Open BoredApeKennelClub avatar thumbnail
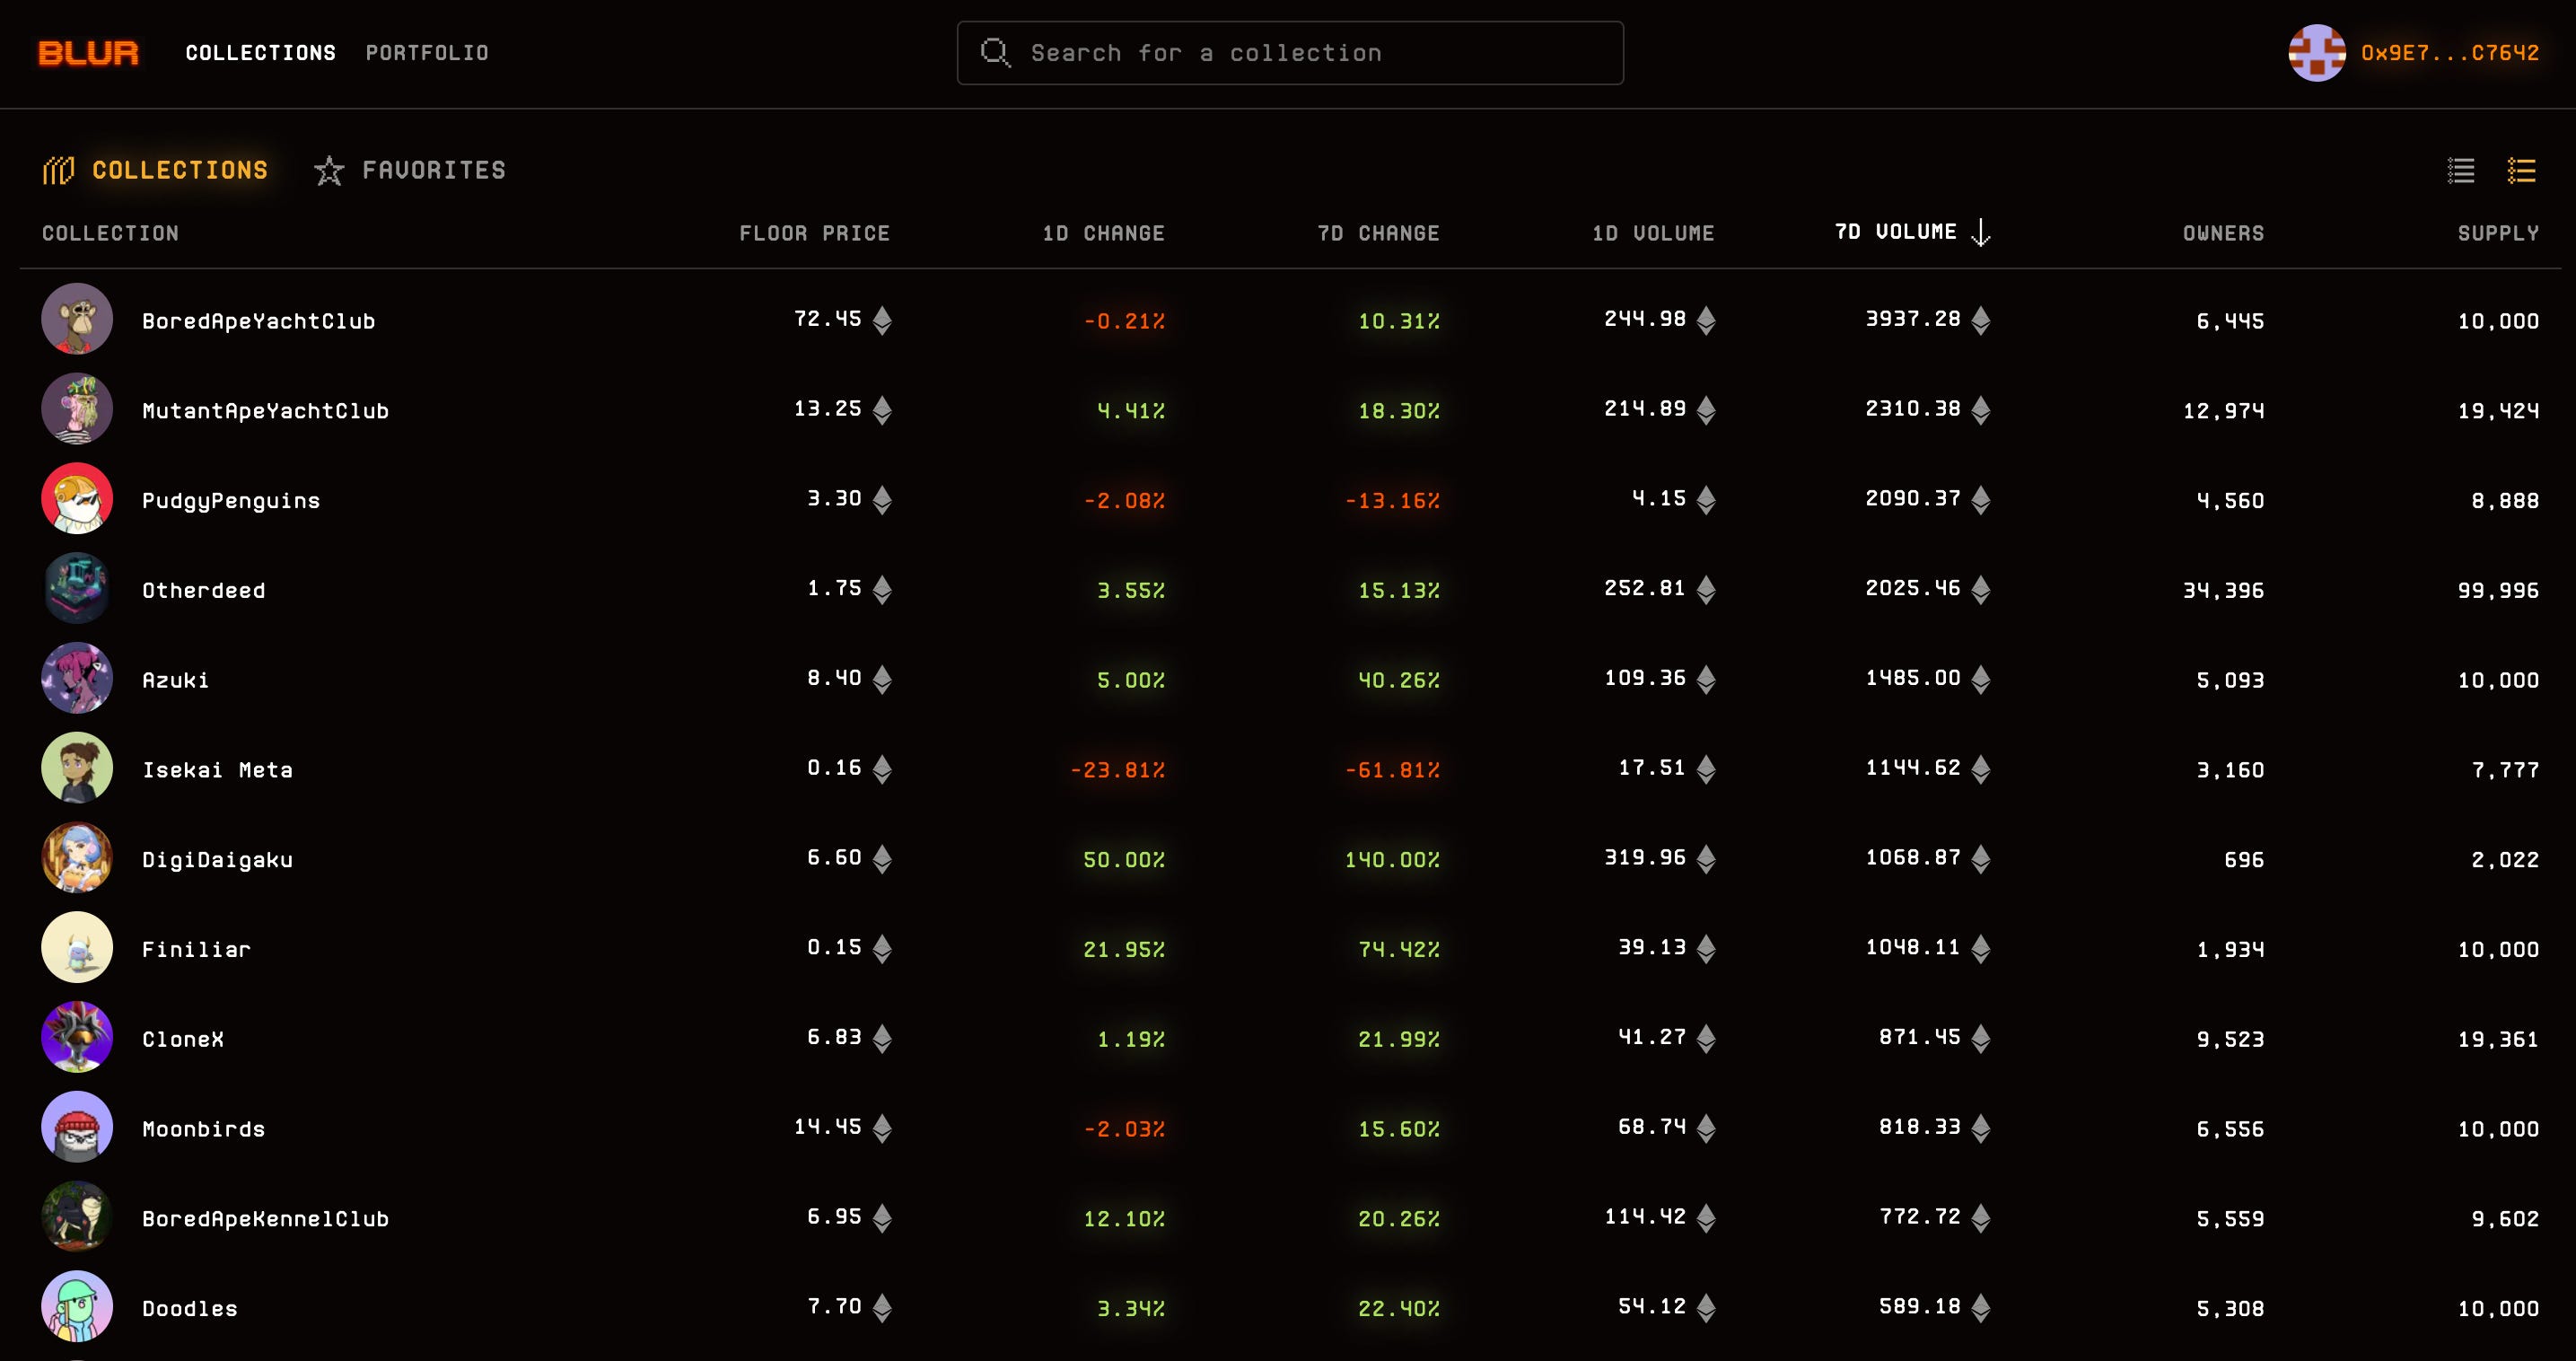This screenshot has width=2576, height=1361. point(77,1217)
